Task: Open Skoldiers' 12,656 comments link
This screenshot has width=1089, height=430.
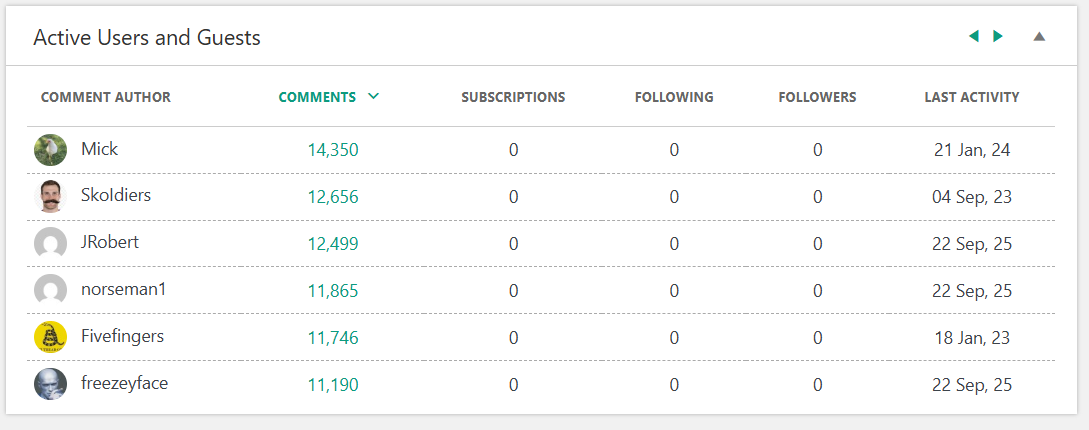Action: pyautogui.click(x=333, y=197)
